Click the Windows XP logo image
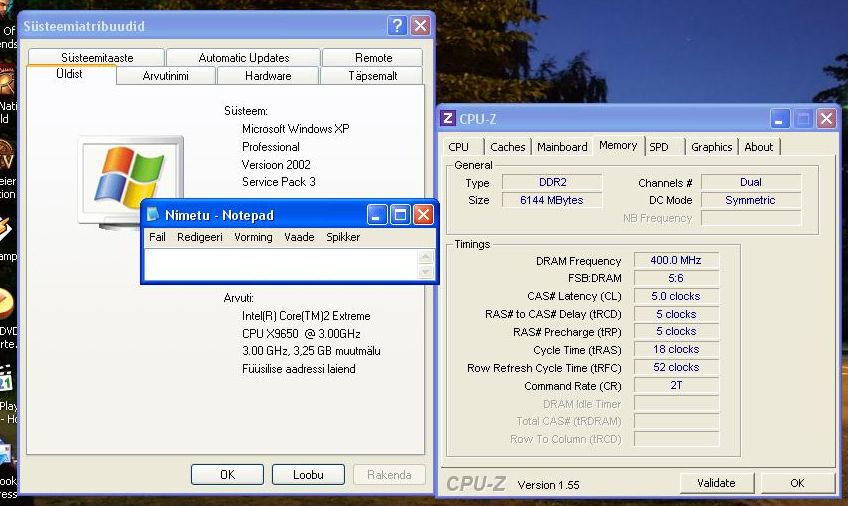848x506 pixels. tap(130, 179)
